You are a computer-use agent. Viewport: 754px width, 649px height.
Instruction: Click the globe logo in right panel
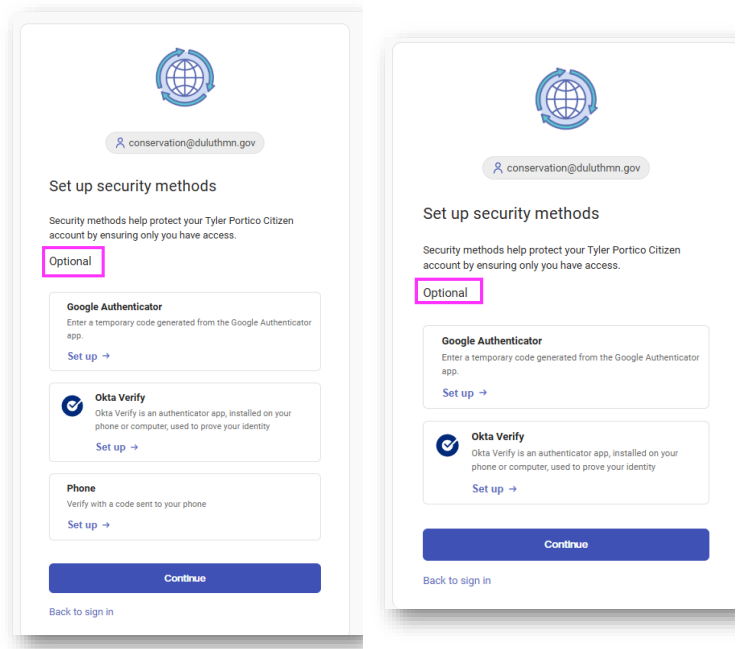point(565,98)
